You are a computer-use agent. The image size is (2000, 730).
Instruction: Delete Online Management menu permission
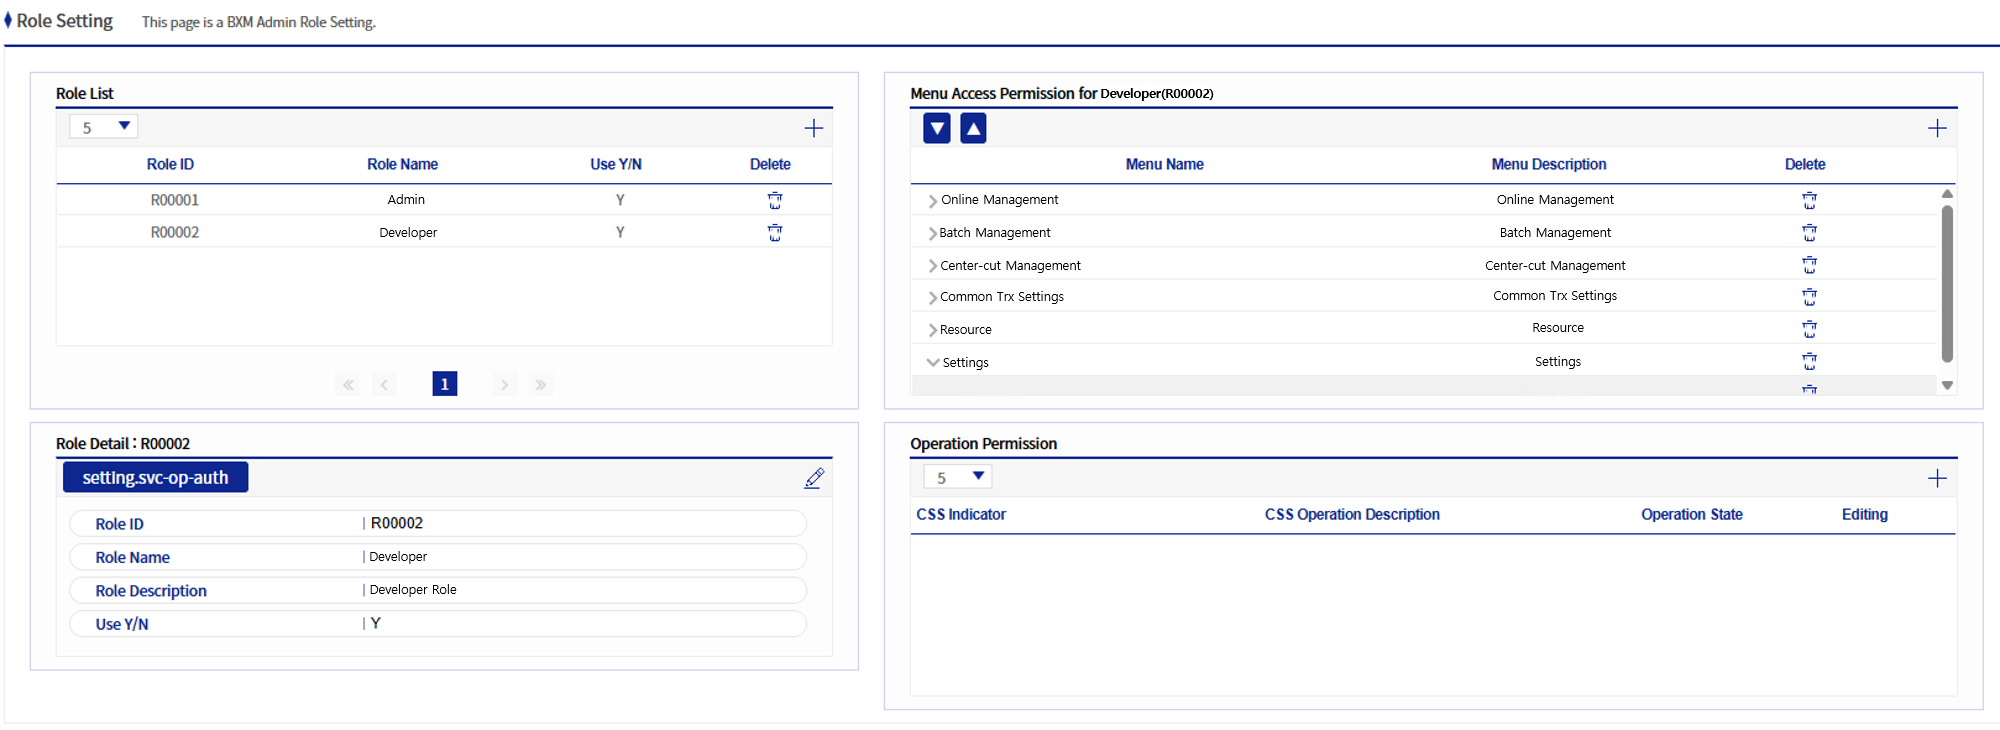1809,200
